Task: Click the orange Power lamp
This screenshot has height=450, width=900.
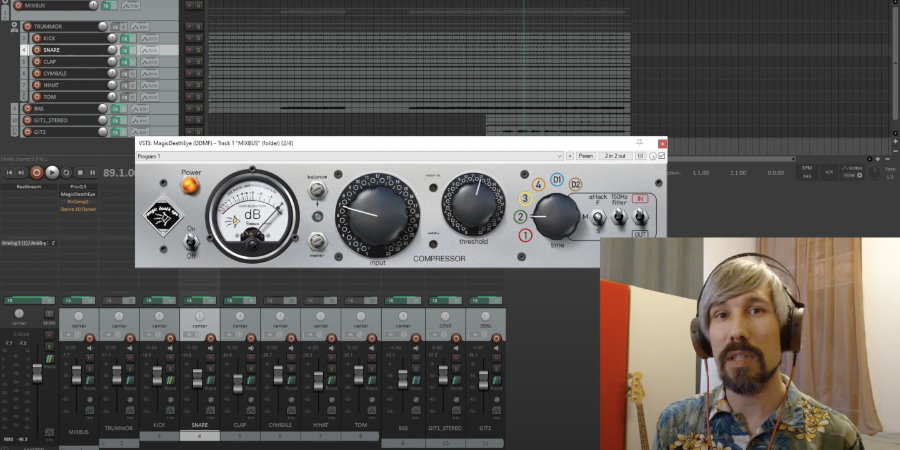Action: tap(190, 185)
